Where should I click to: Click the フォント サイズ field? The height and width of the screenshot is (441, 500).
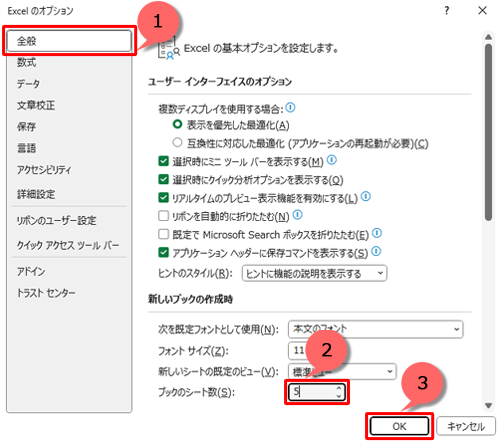point(298,350)
